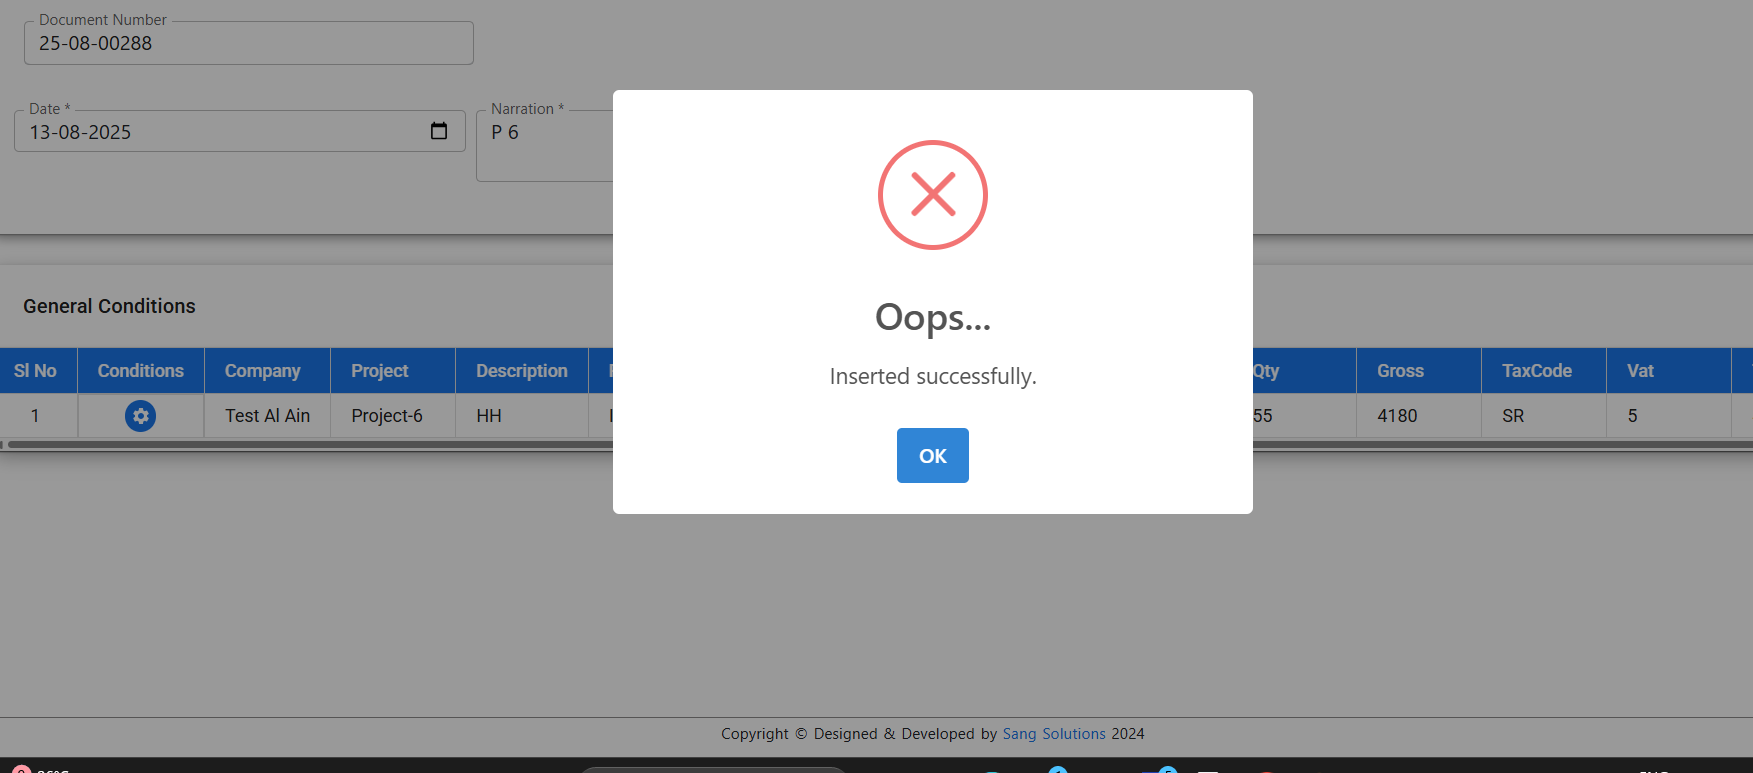Open the calendar date picker icon

point(438,131)
